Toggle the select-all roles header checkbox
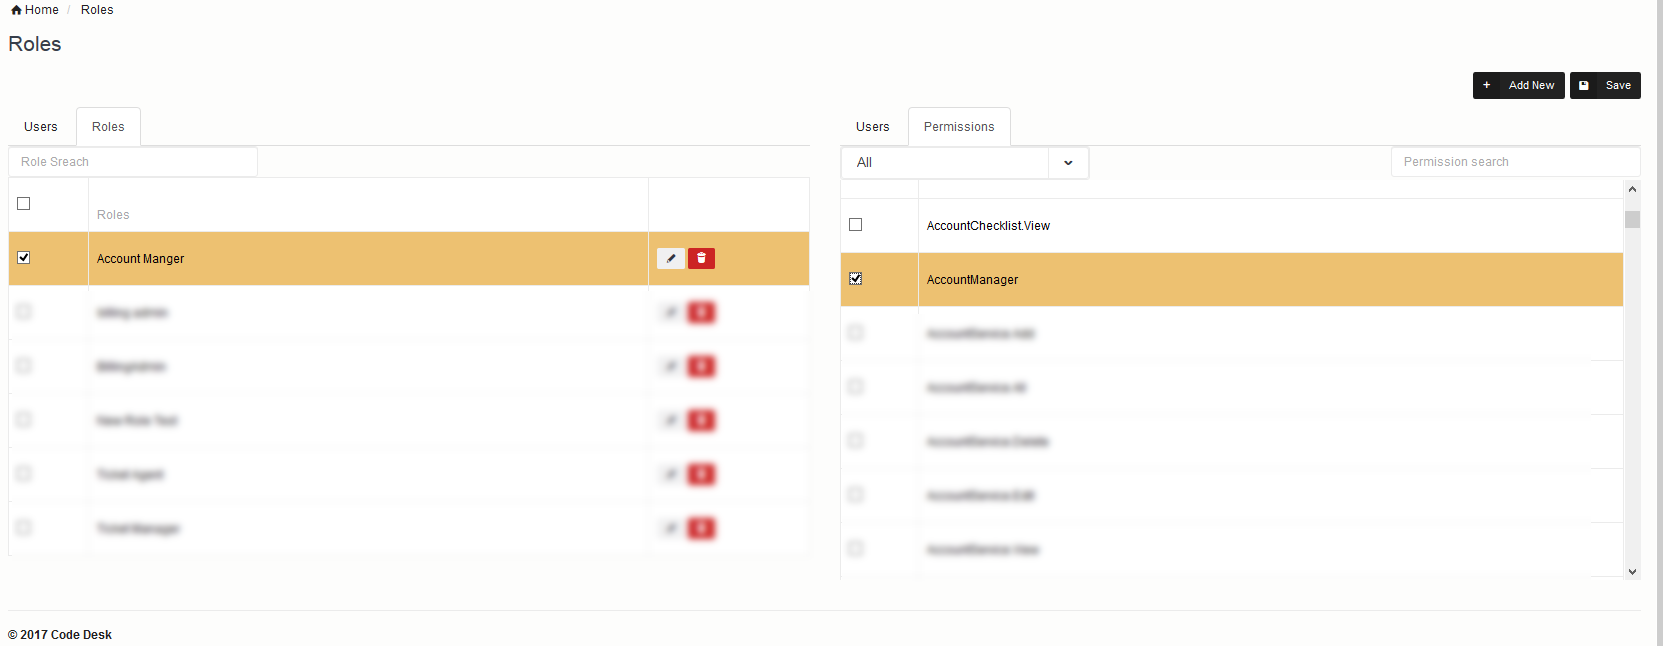The width and height of the screenshot is (1663, 646). pyautogui.click(x=24, y=204)
